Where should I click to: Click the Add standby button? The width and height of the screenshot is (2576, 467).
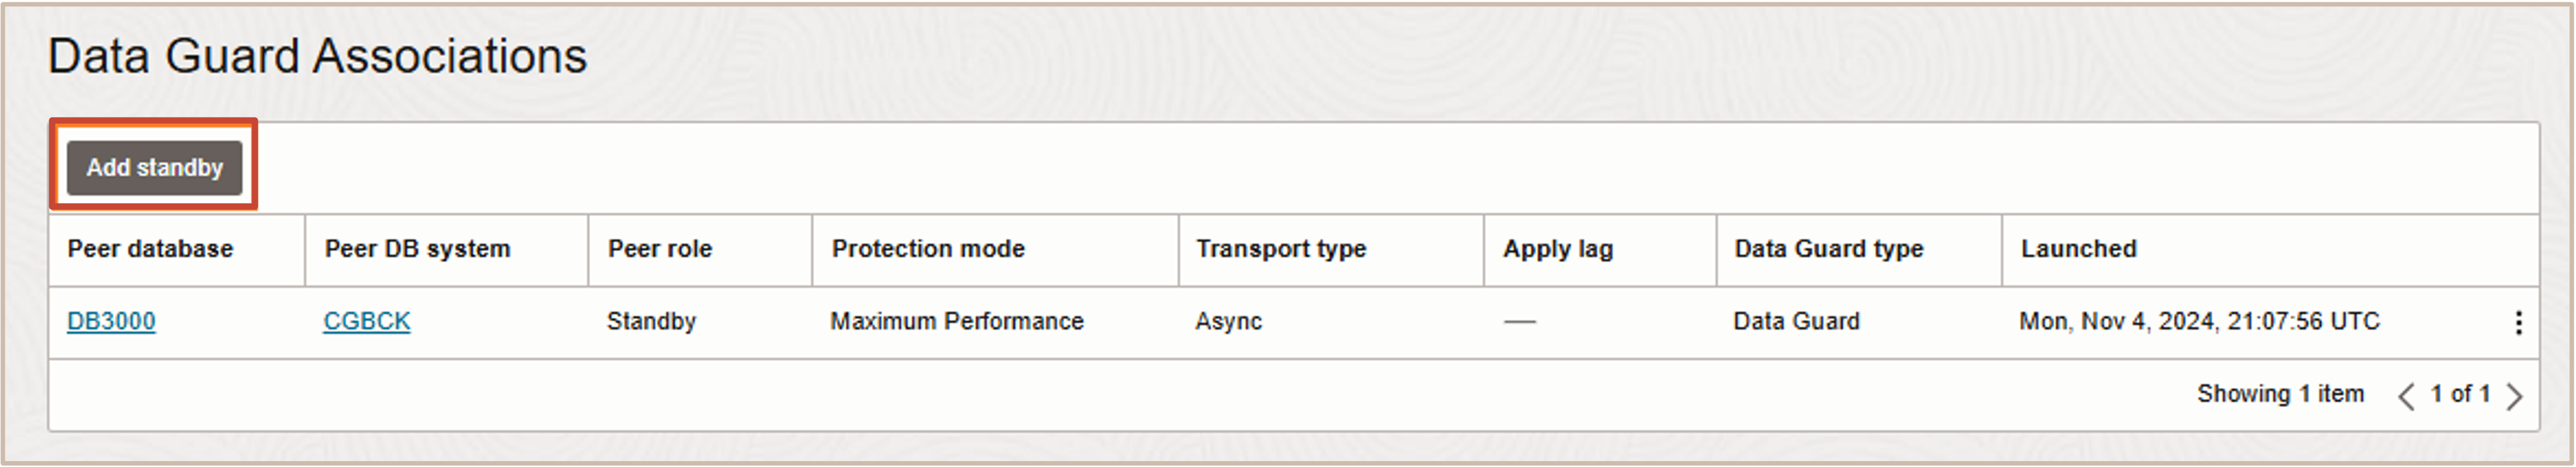154,167
